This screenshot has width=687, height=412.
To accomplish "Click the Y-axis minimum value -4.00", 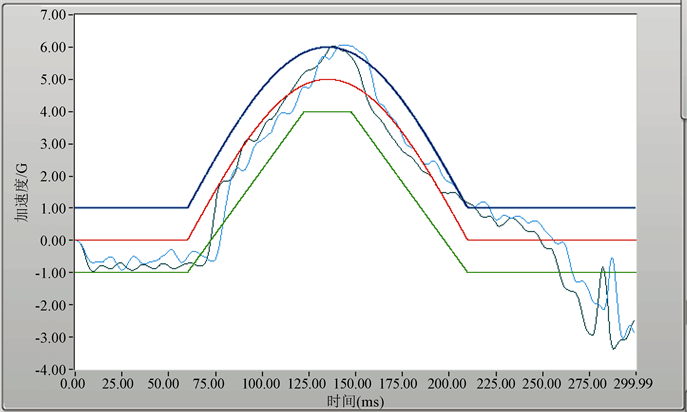I will [x=50, y=369].
